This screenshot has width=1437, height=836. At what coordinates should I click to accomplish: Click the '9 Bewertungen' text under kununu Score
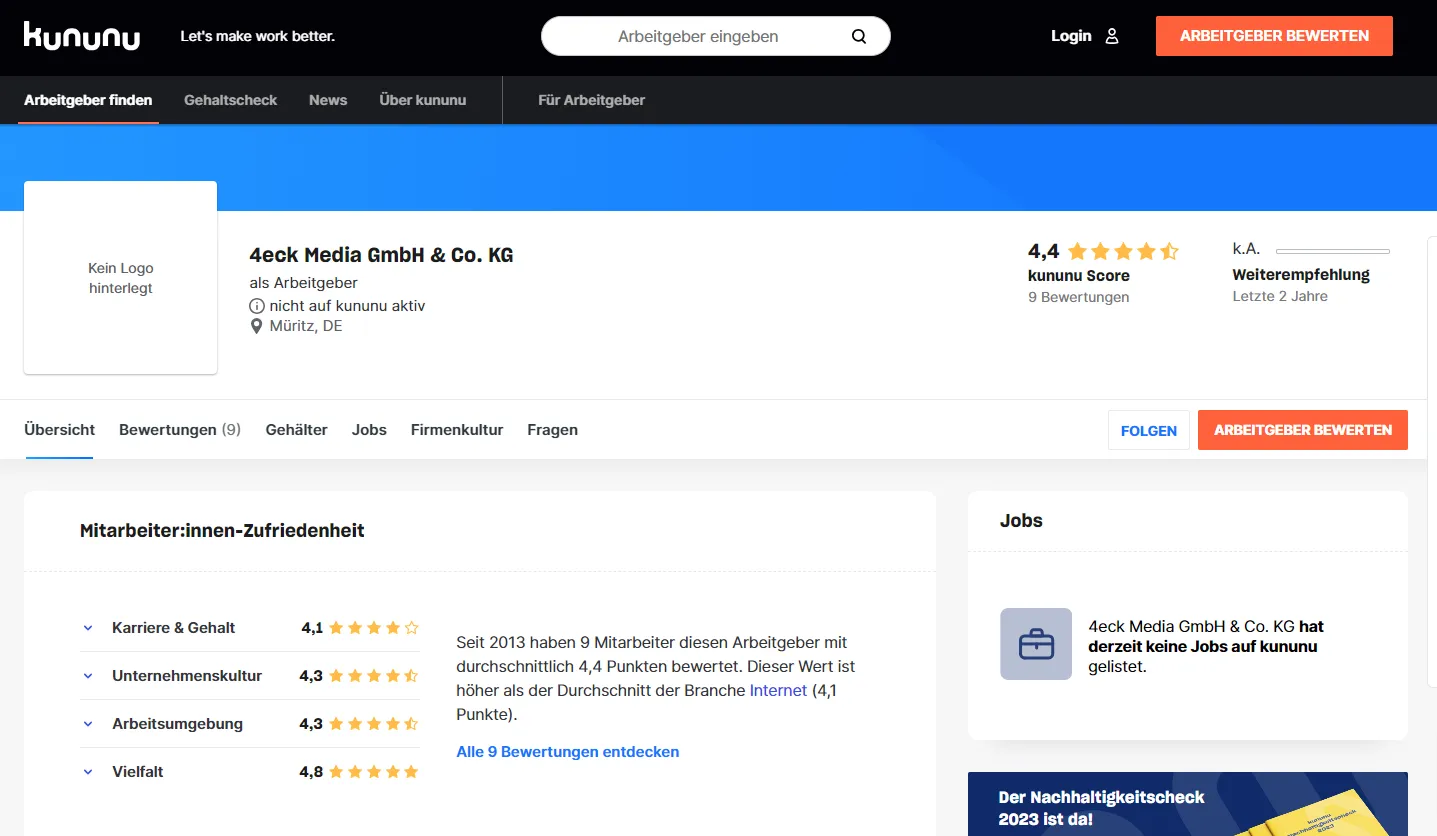click(1078, 297)
